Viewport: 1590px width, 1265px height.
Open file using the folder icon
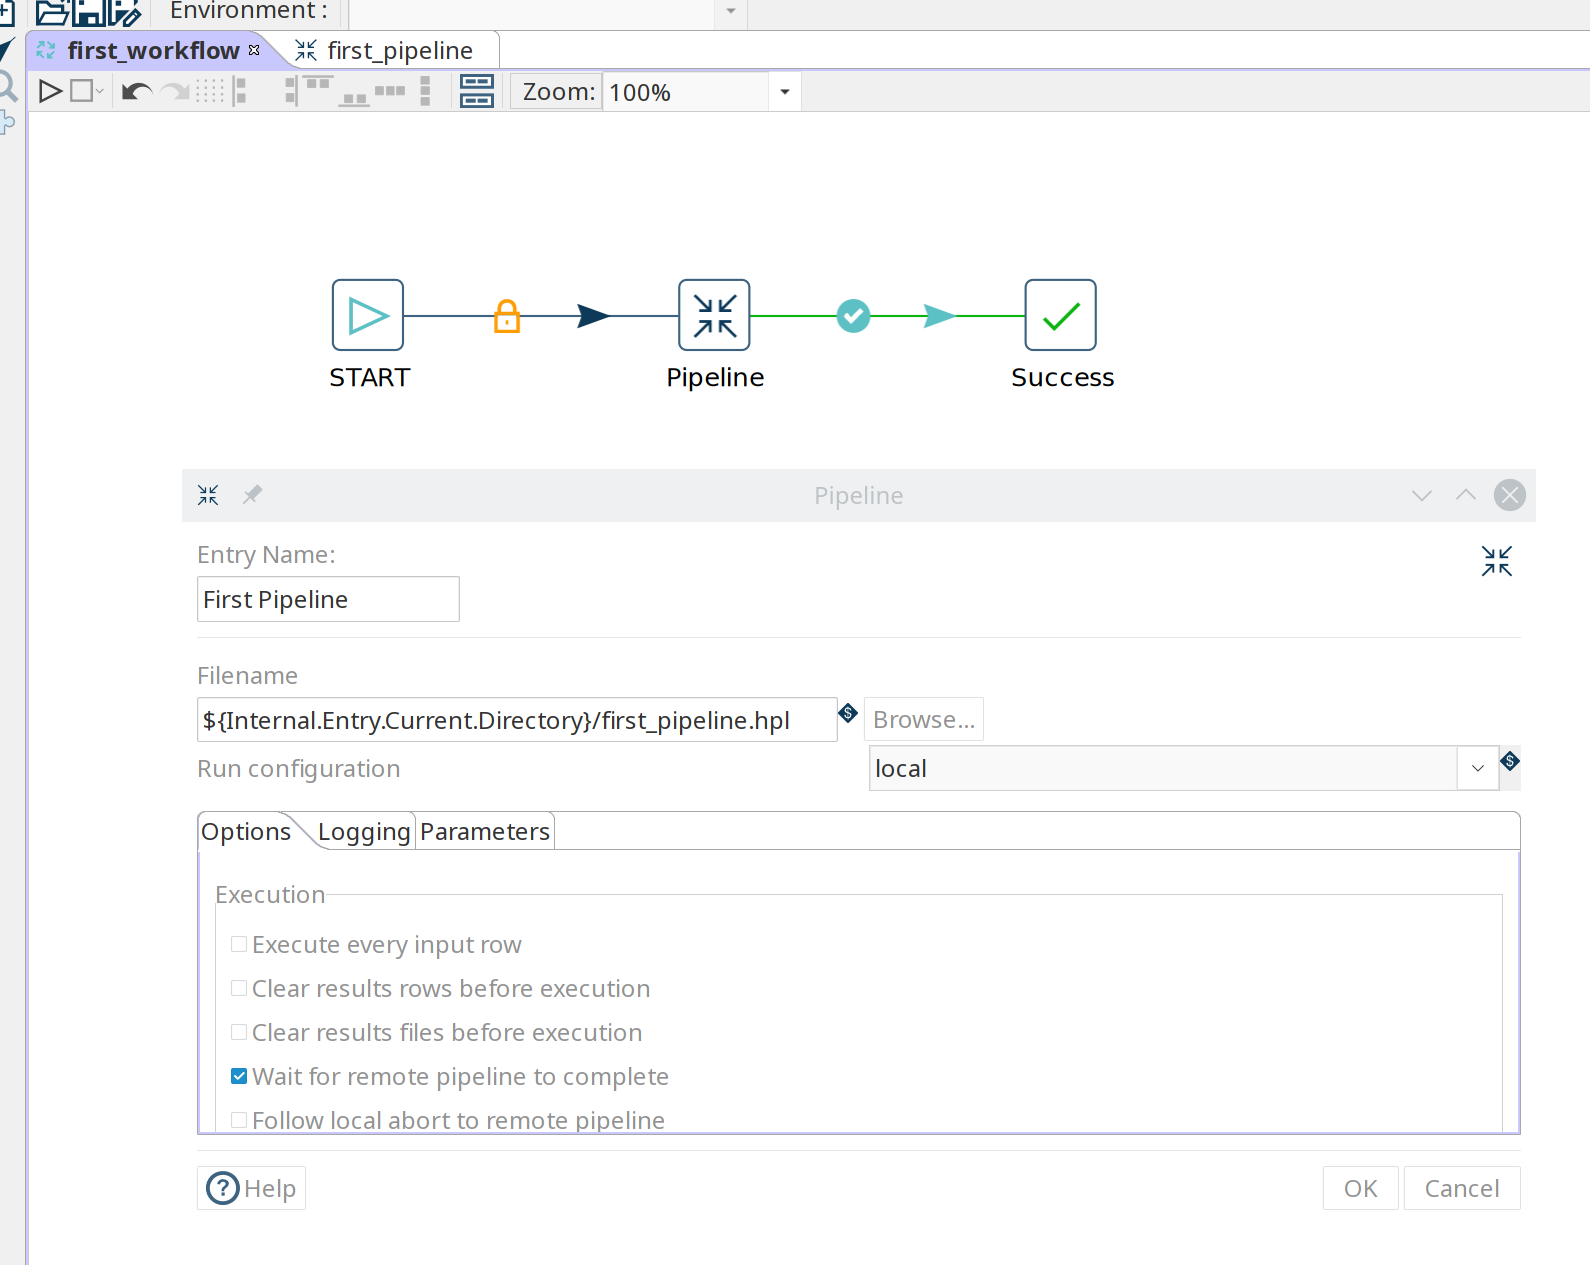[52, 13]
